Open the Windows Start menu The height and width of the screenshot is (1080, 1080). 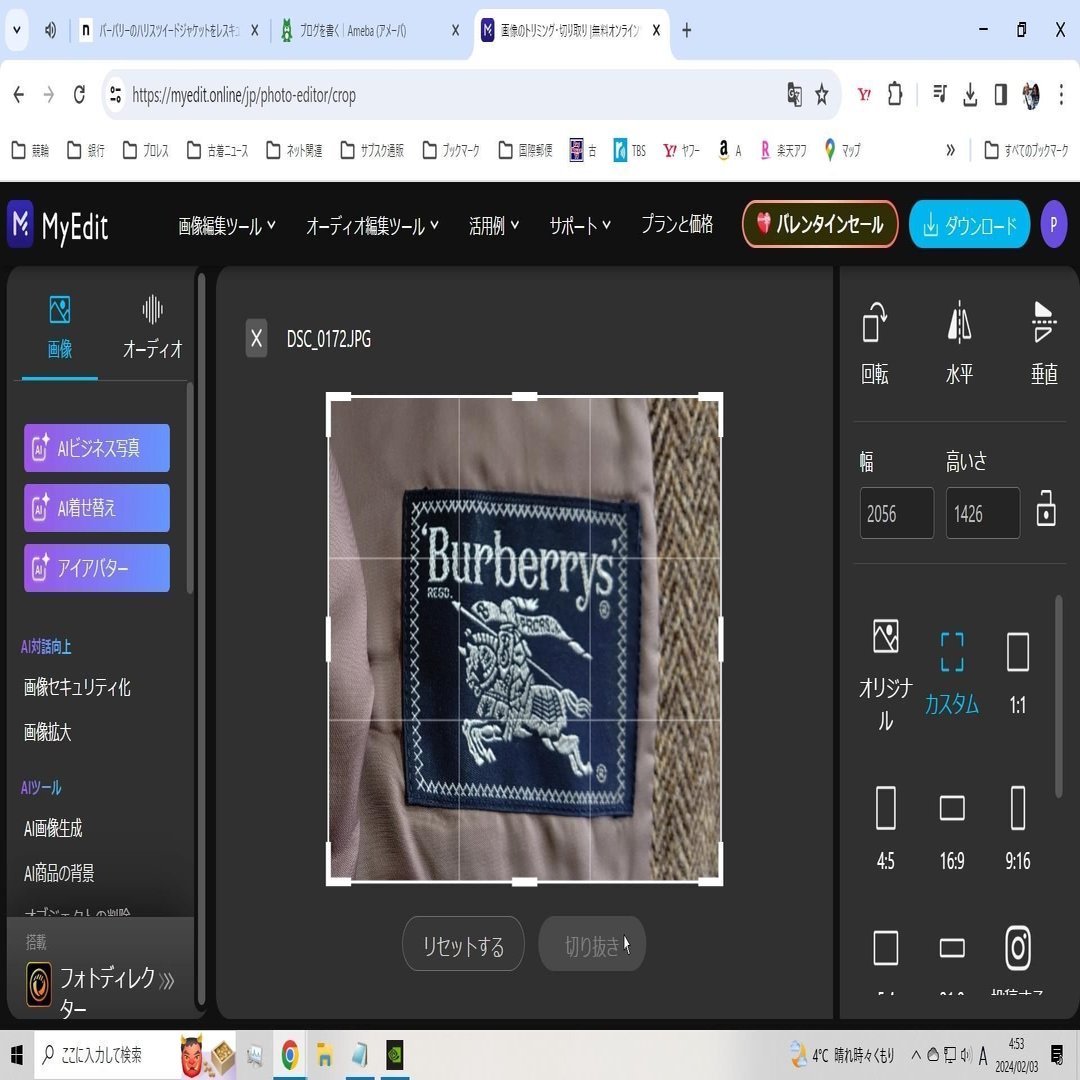click(x=17, y=1055)
